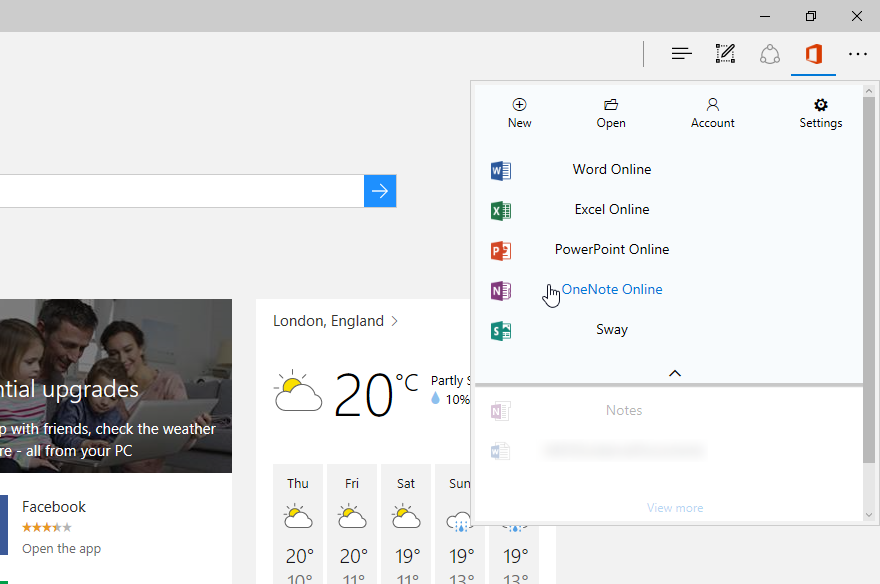Open the Account person icon
The width and height of the screenshot is (880, 584).
pos(713,104)
